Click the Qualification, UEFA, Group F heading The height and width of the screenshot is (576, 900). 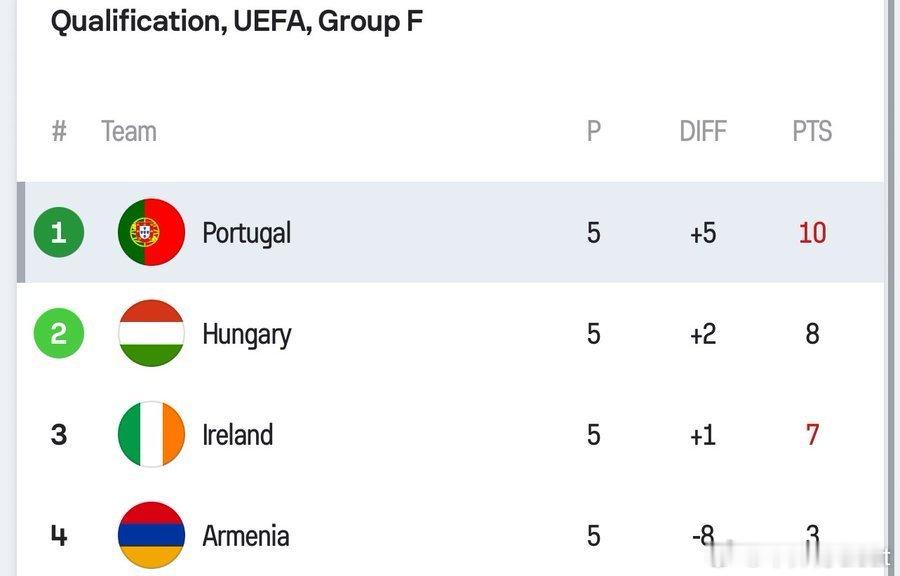click(x=237, y=21)
